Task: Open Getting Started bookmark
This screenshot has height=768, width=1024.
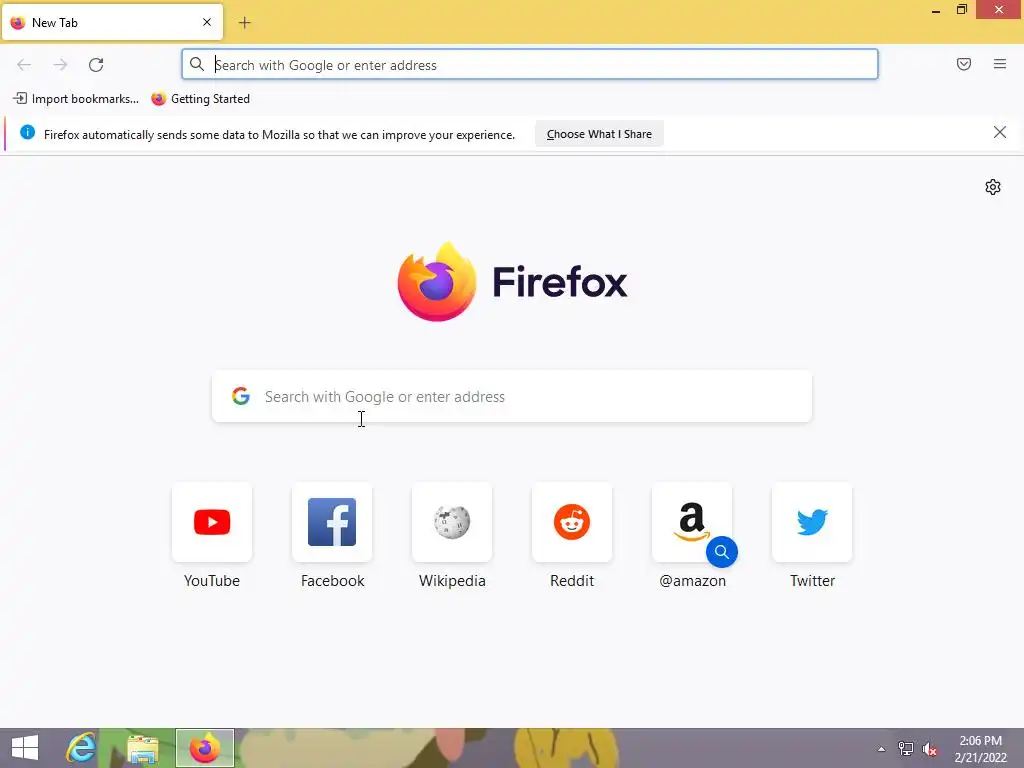Action: click(x=200, y=99)
